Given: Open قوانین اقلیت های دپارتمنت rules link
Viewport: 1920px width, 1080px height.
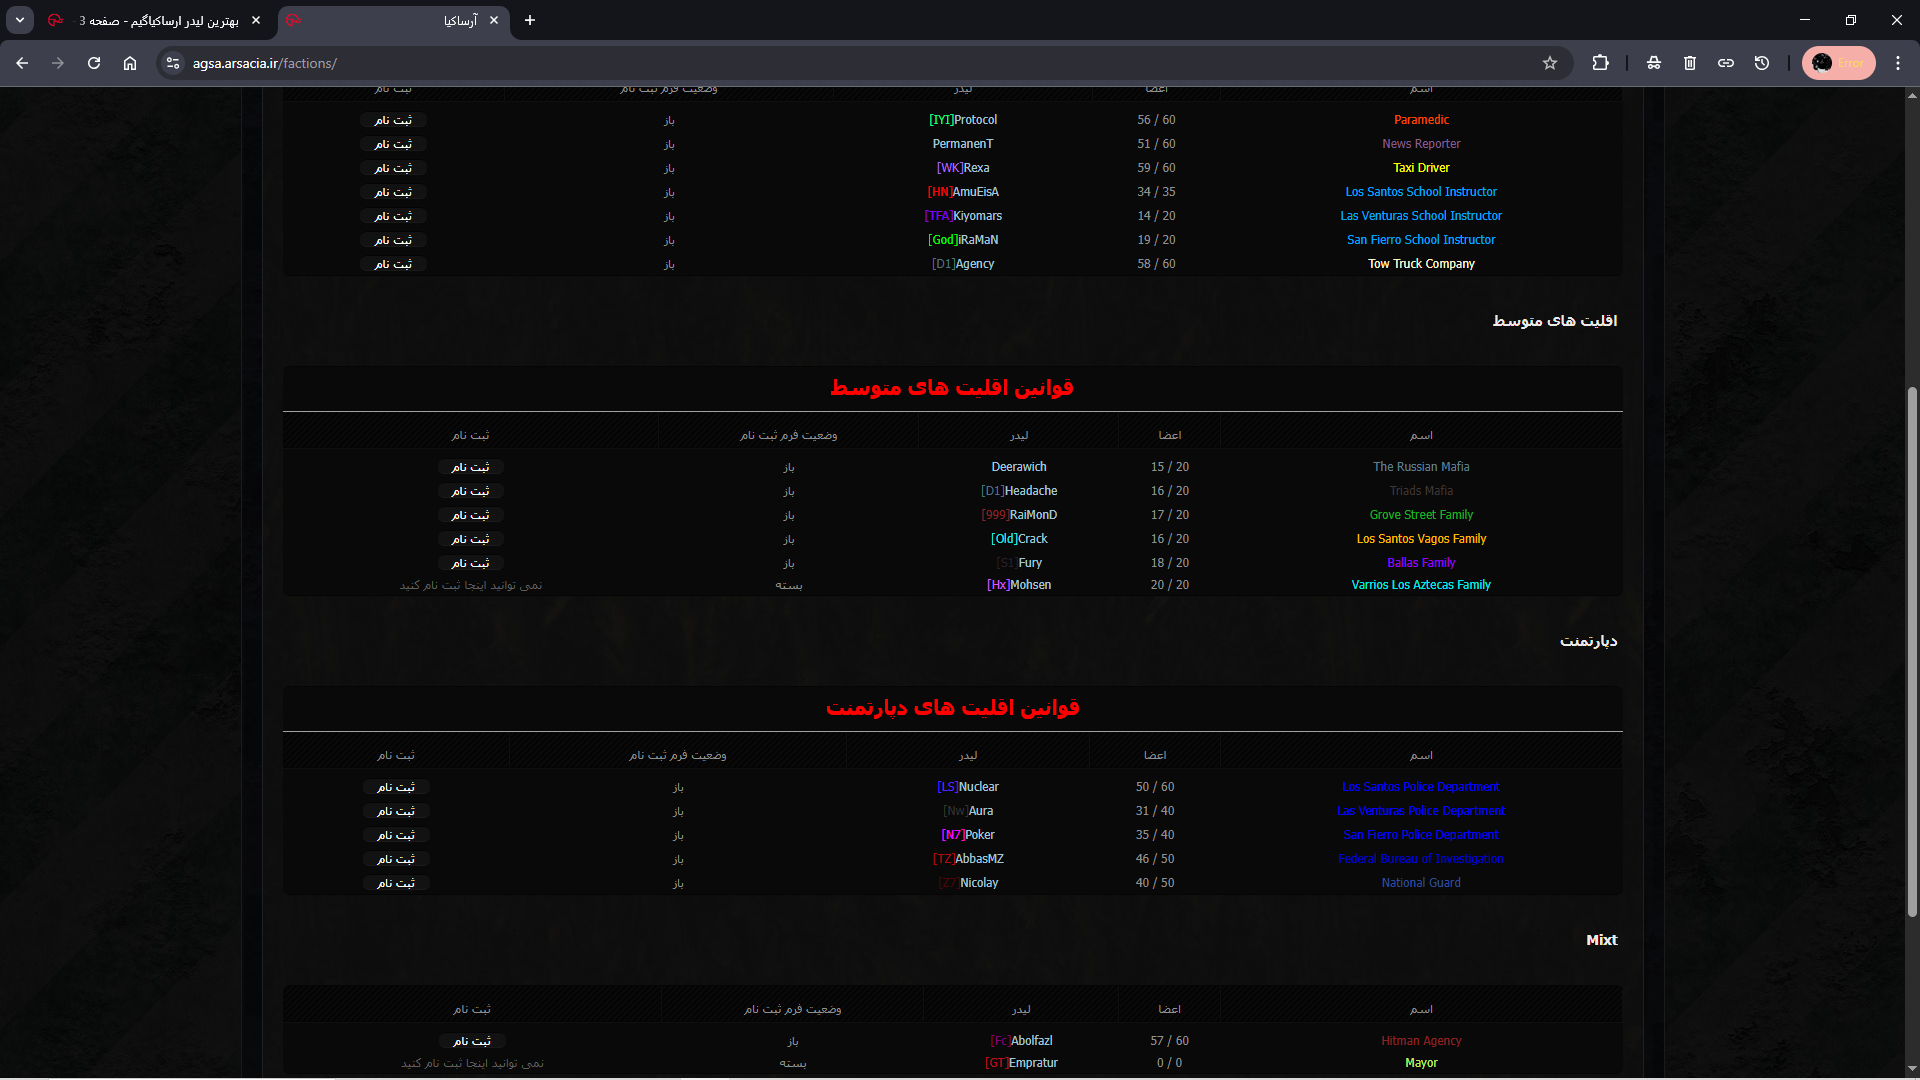Looking at the screenshot, I should (x=952, y=708).
